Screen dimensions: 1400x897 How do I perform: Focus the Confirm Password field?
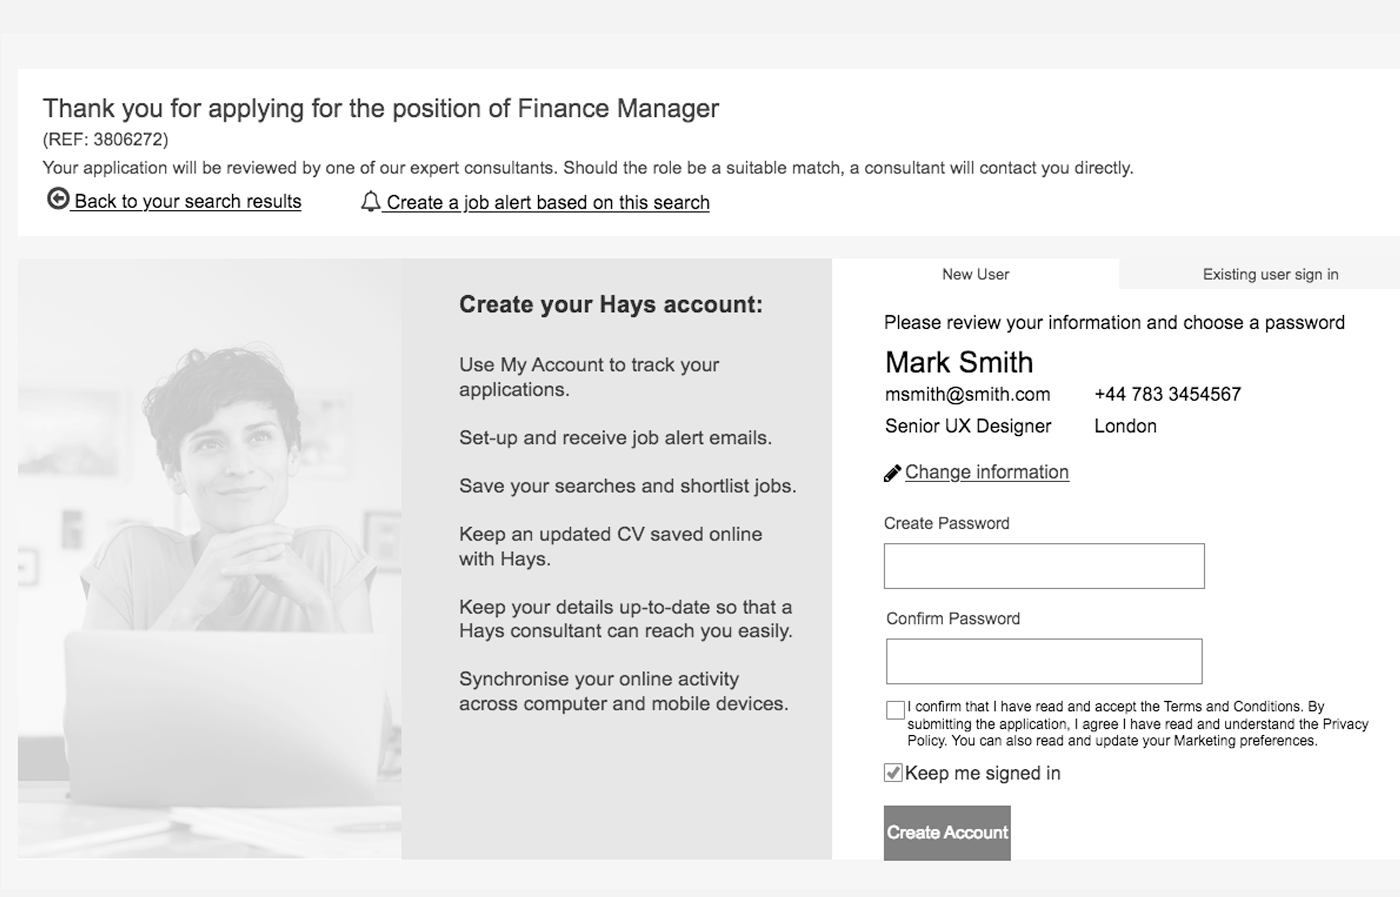1044,661
